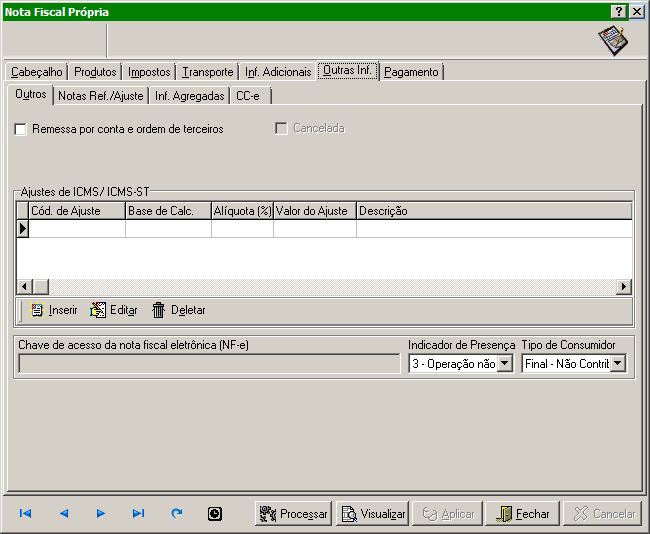
Task: Expand the Tipo de Consumidor dropdown
Action: click(617, 364)
